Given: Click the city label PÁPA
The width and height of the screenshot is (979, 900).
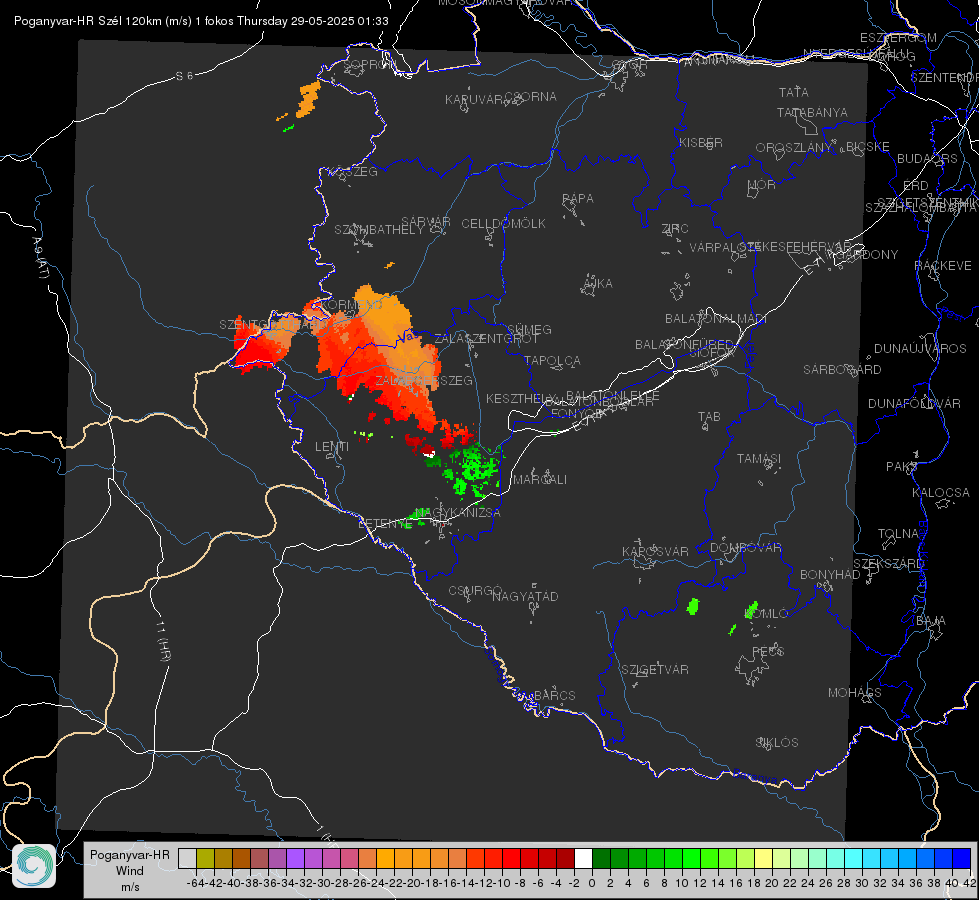Looking at the screenshot, I should coord(578,199).
